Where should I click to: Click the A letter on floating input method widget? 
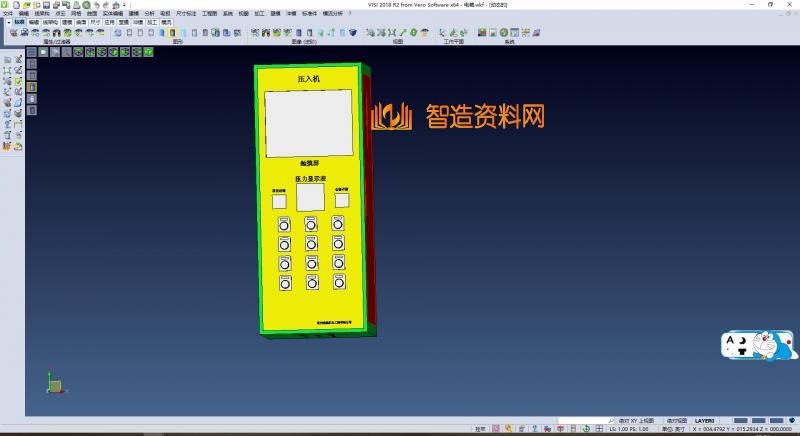coord(730,340)
